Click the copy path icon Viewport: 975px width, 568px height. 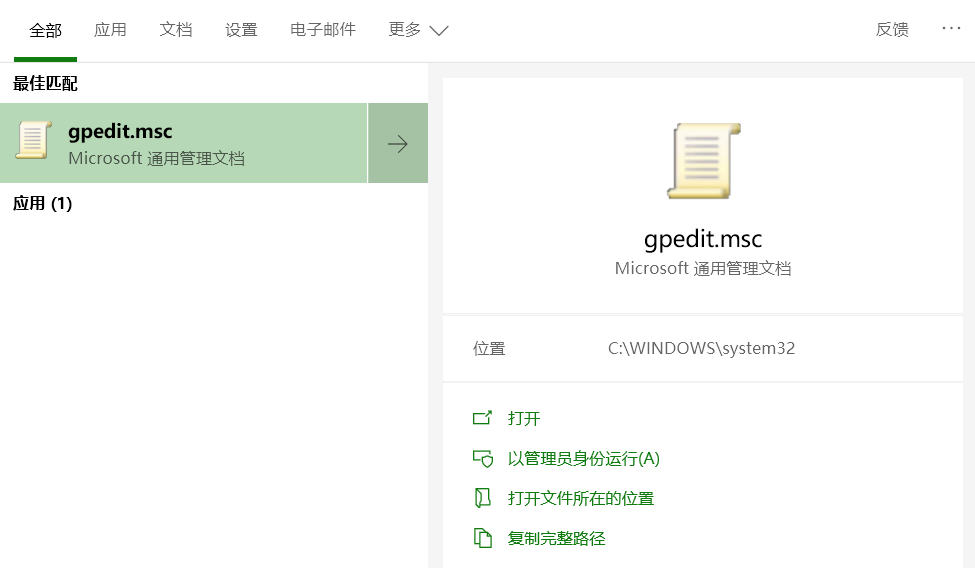tap(483, 538)
